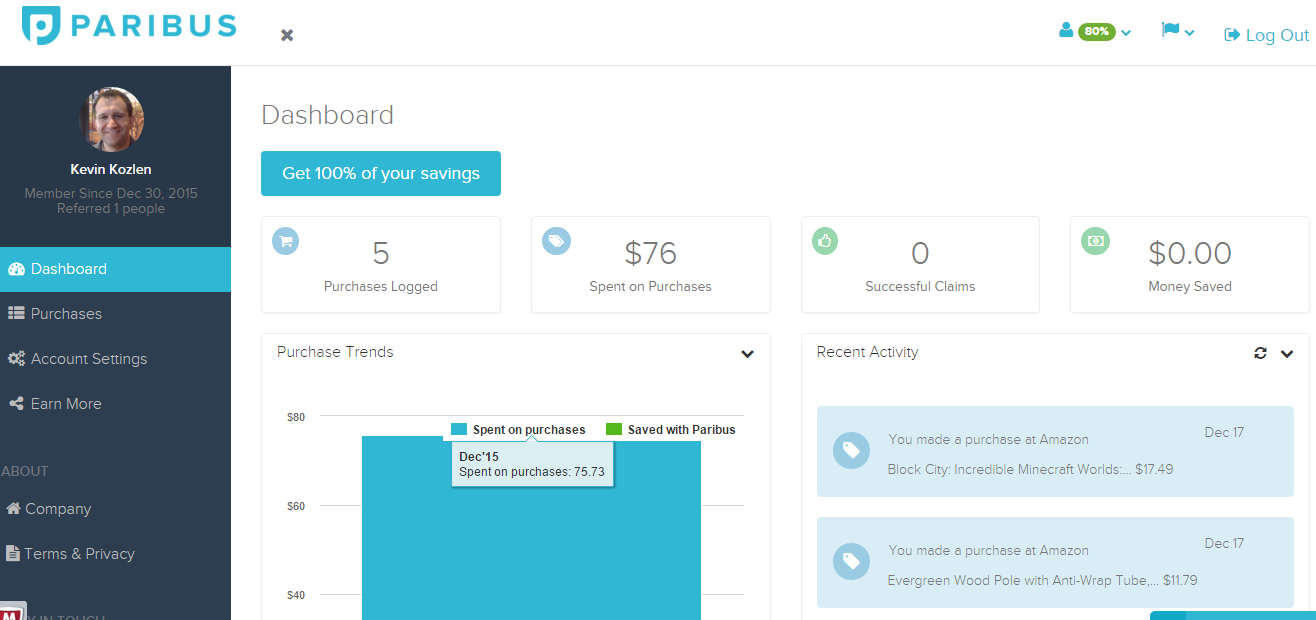The width and height of the screenshot is (1316, 620).
Task: Click the tag icon on Spent on Purchases card
Action: click(x=555, y=240)
